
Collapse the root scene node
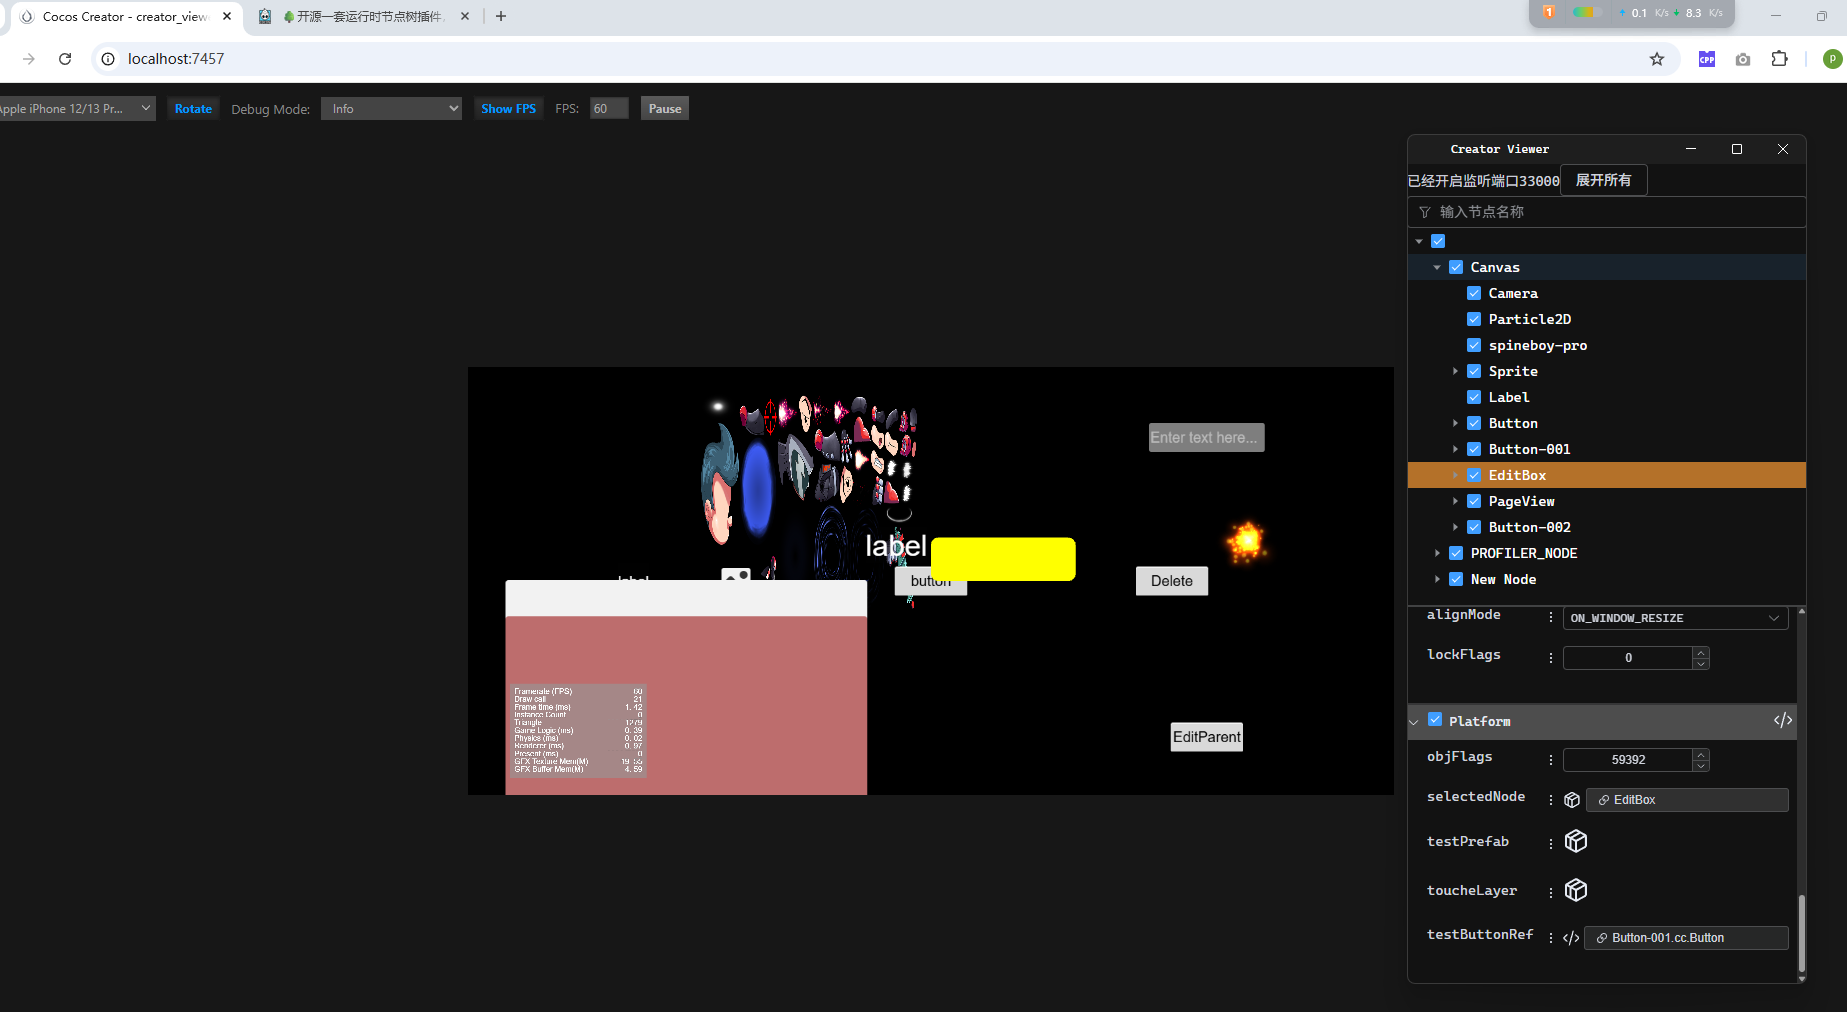[1419, 241]
